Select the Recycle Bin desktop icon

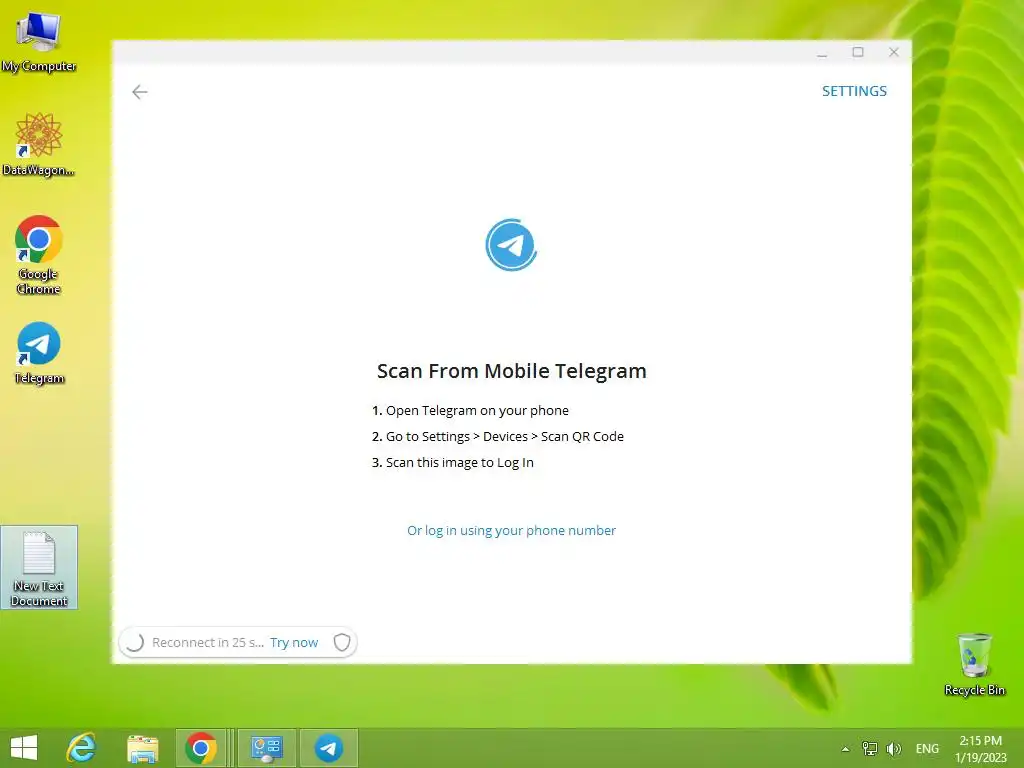click(974, 664)
